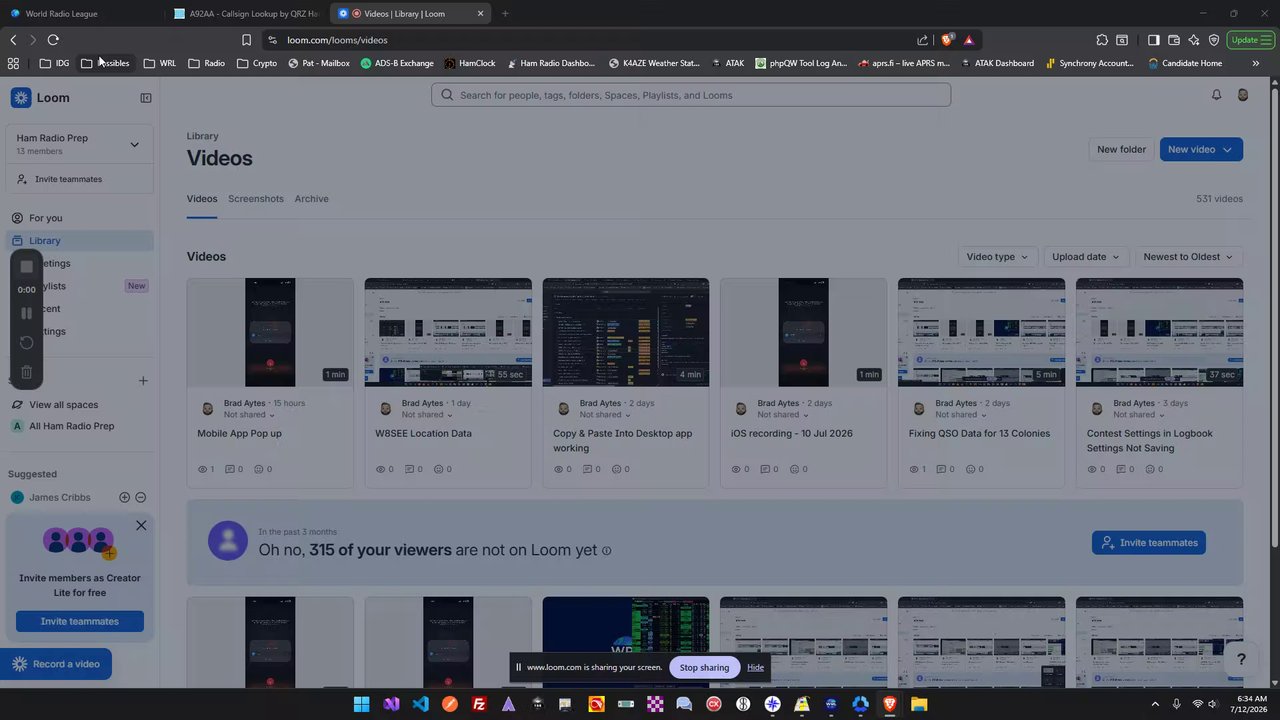Restart the recording from the overlay

coord(27,343)
